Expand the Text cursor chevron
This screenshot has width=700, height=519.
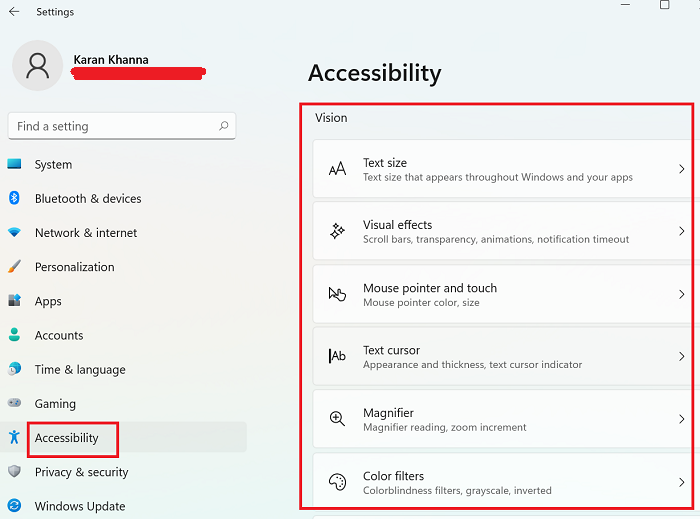[x=681, y=356]
